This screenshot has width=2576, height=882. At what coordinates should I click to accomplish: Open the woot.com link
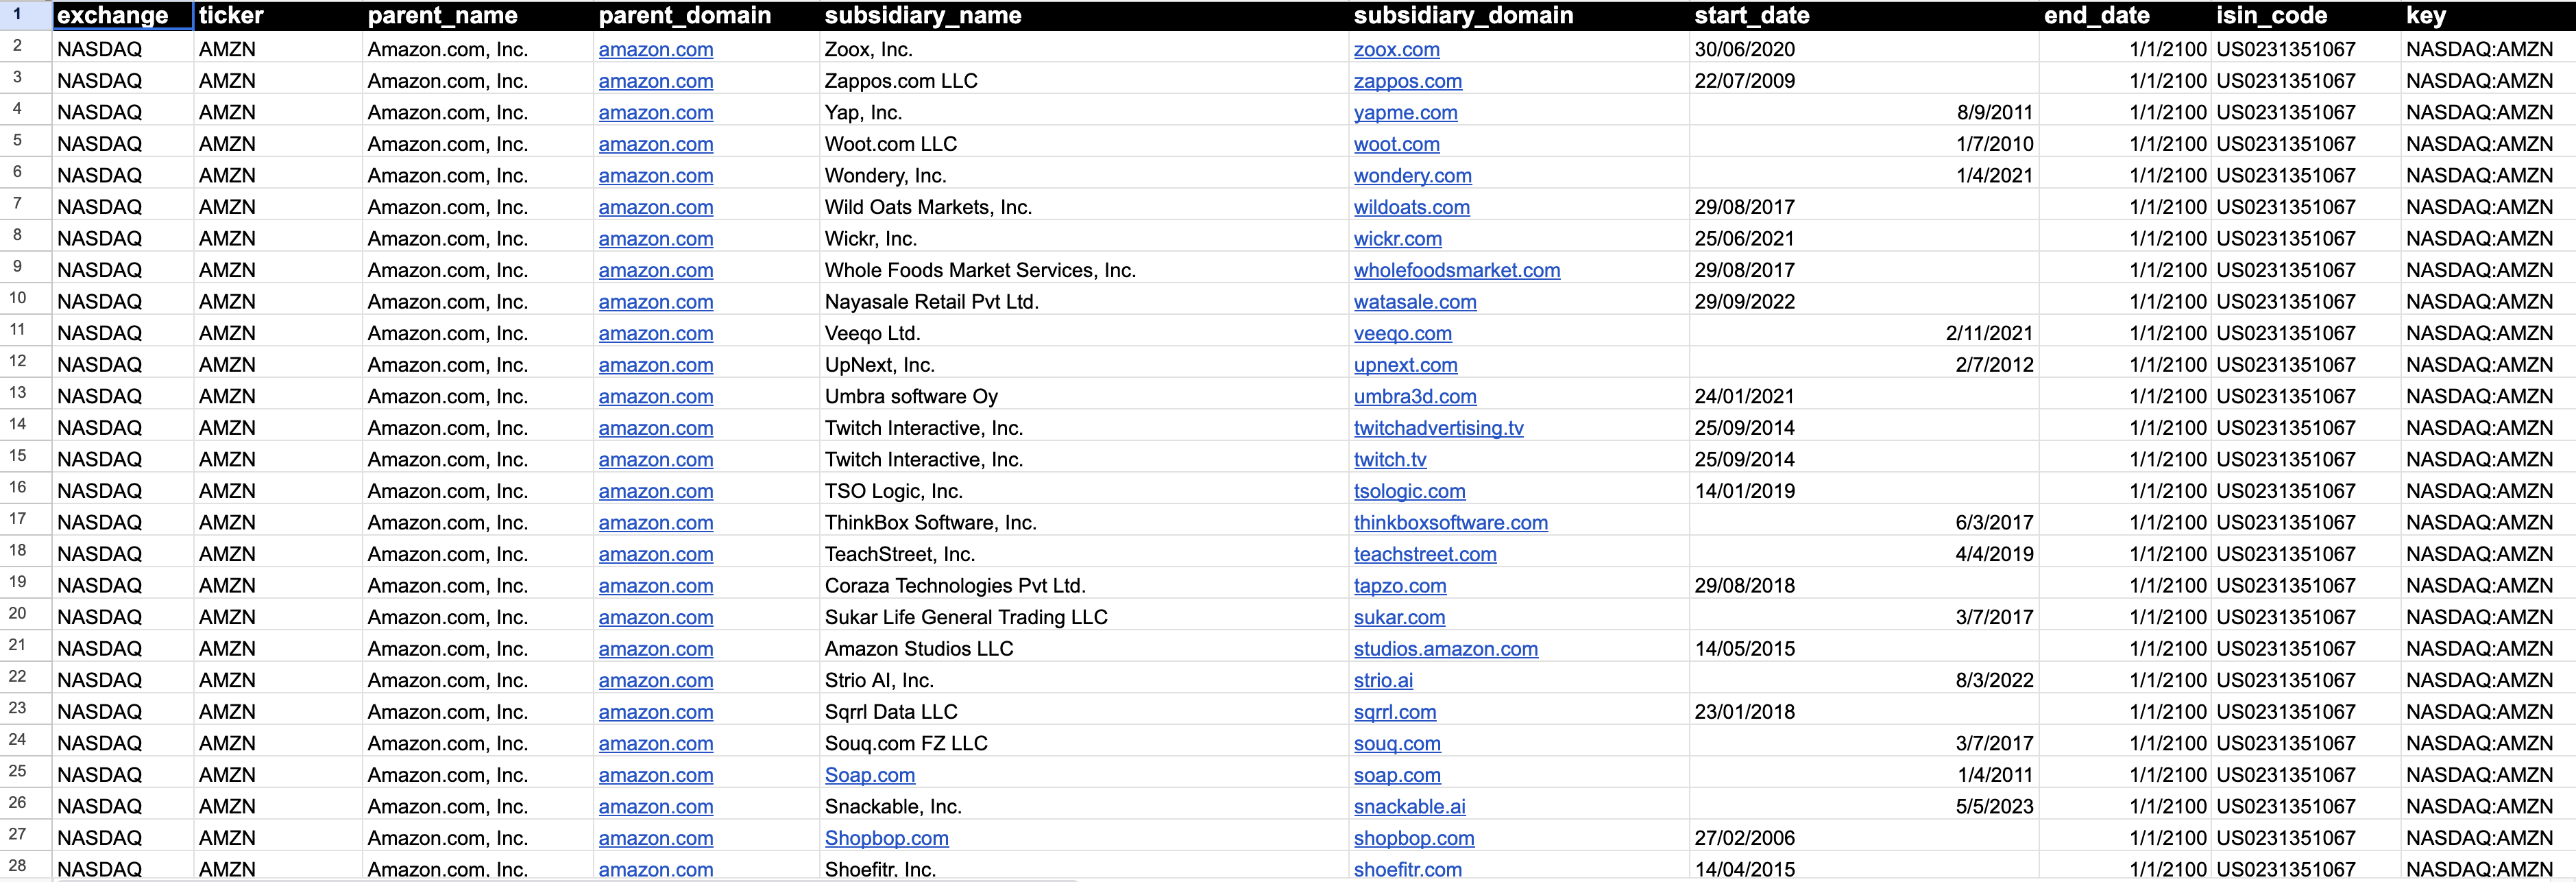click(1396, 144)
